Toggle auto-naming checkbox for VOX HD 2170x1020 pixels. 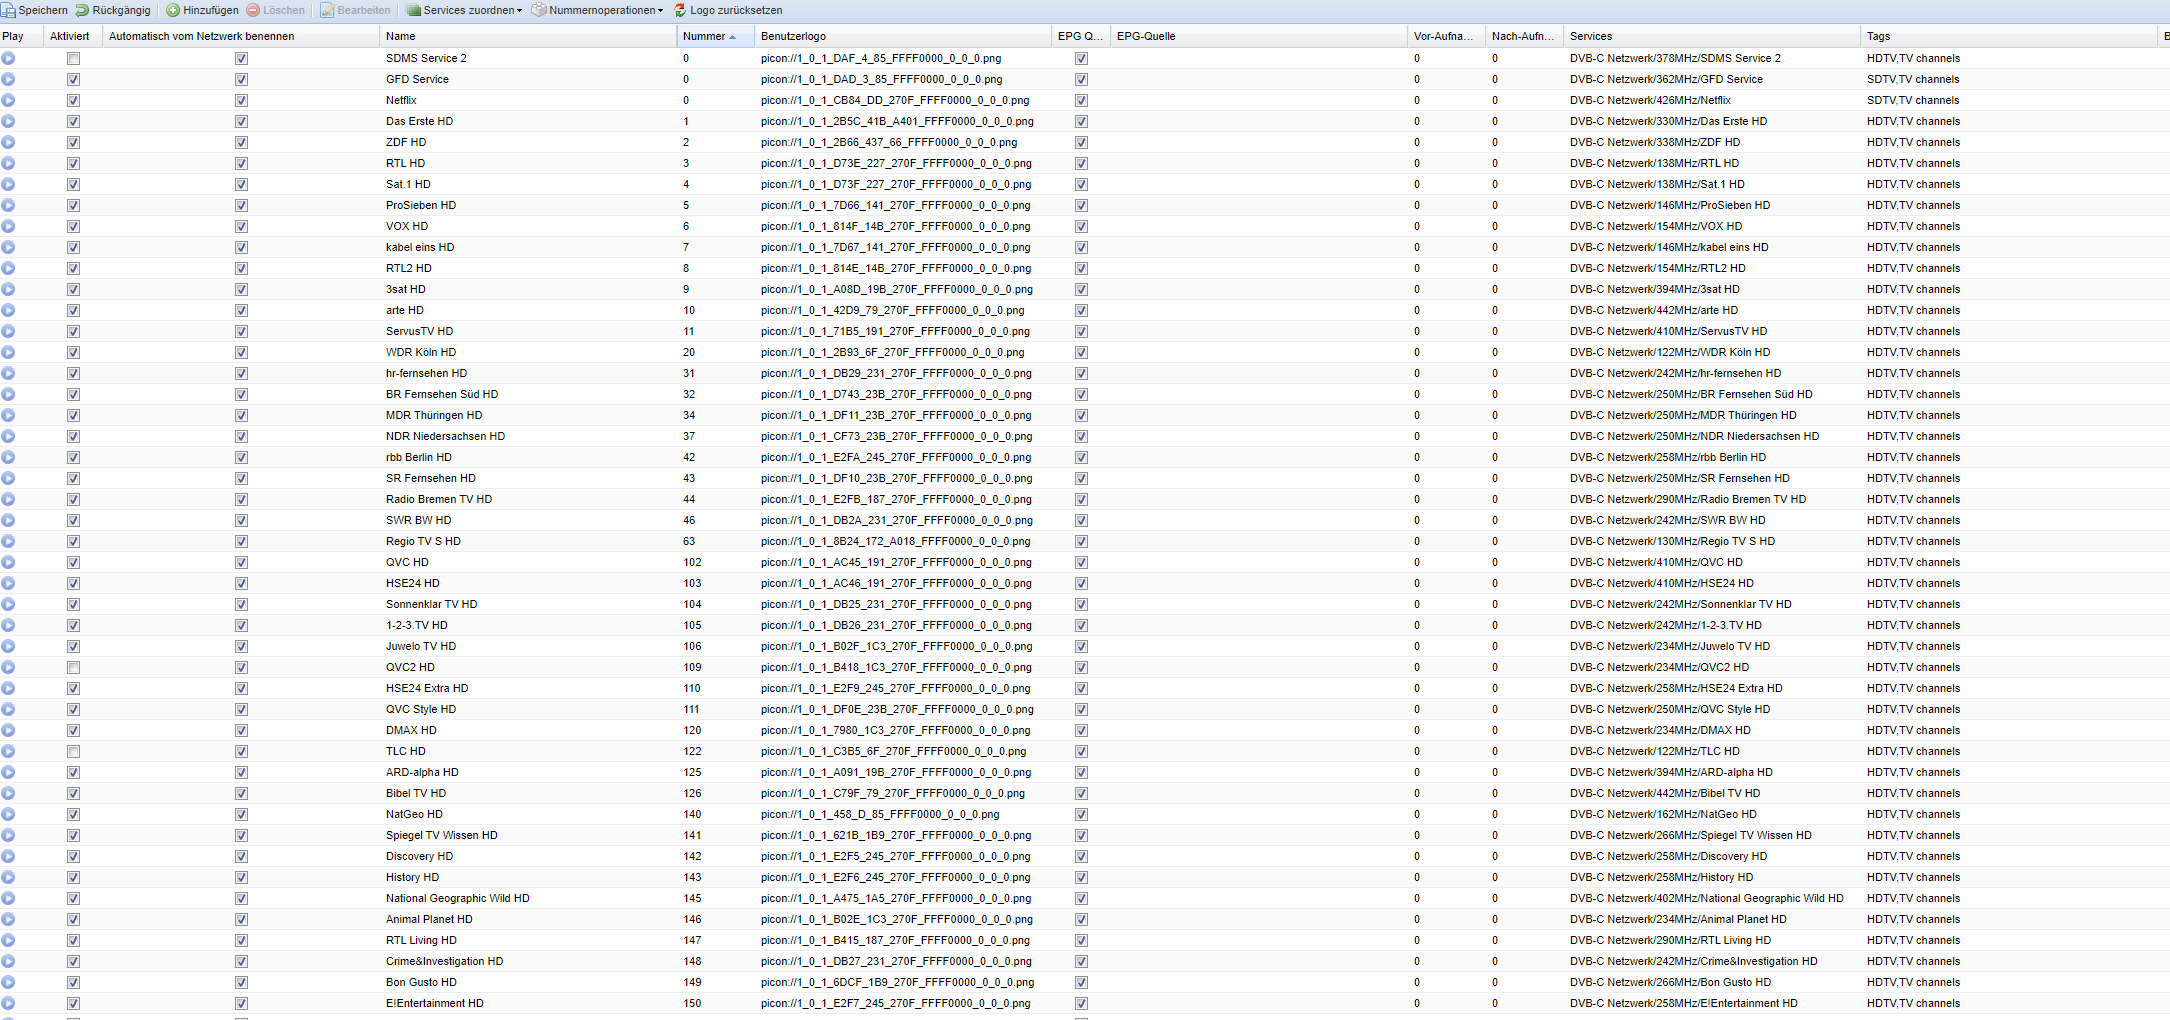coord(241,226)
